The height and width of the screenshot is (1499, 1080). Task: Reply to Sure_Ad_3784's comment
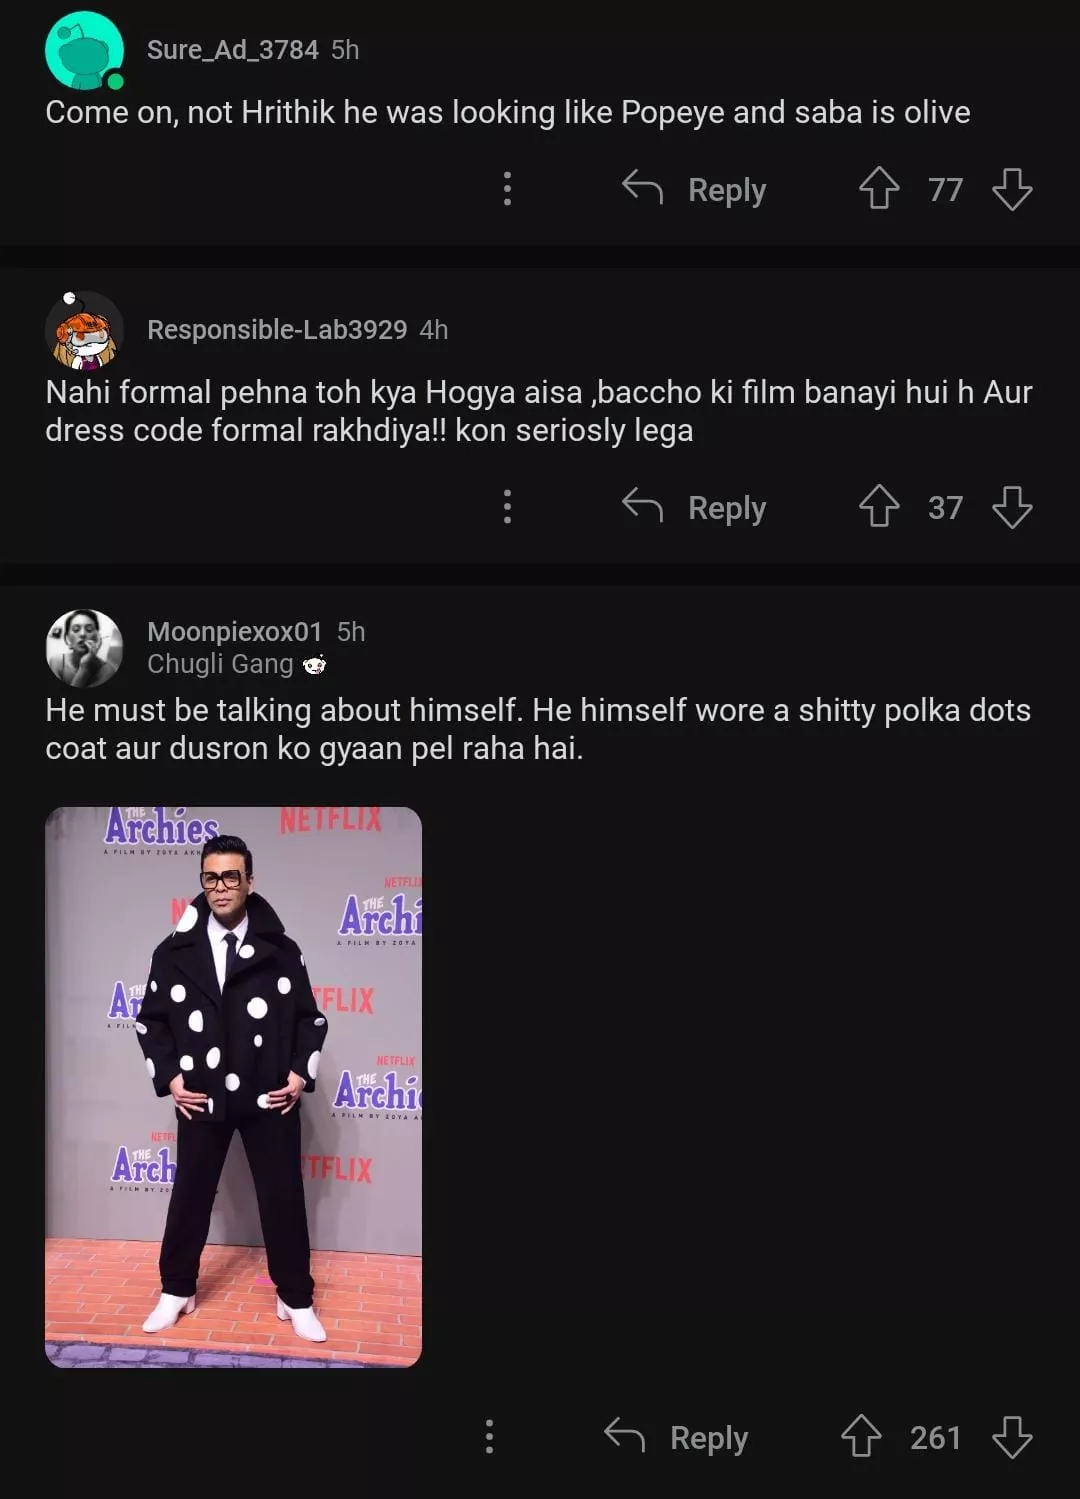[x=695, y=189]
